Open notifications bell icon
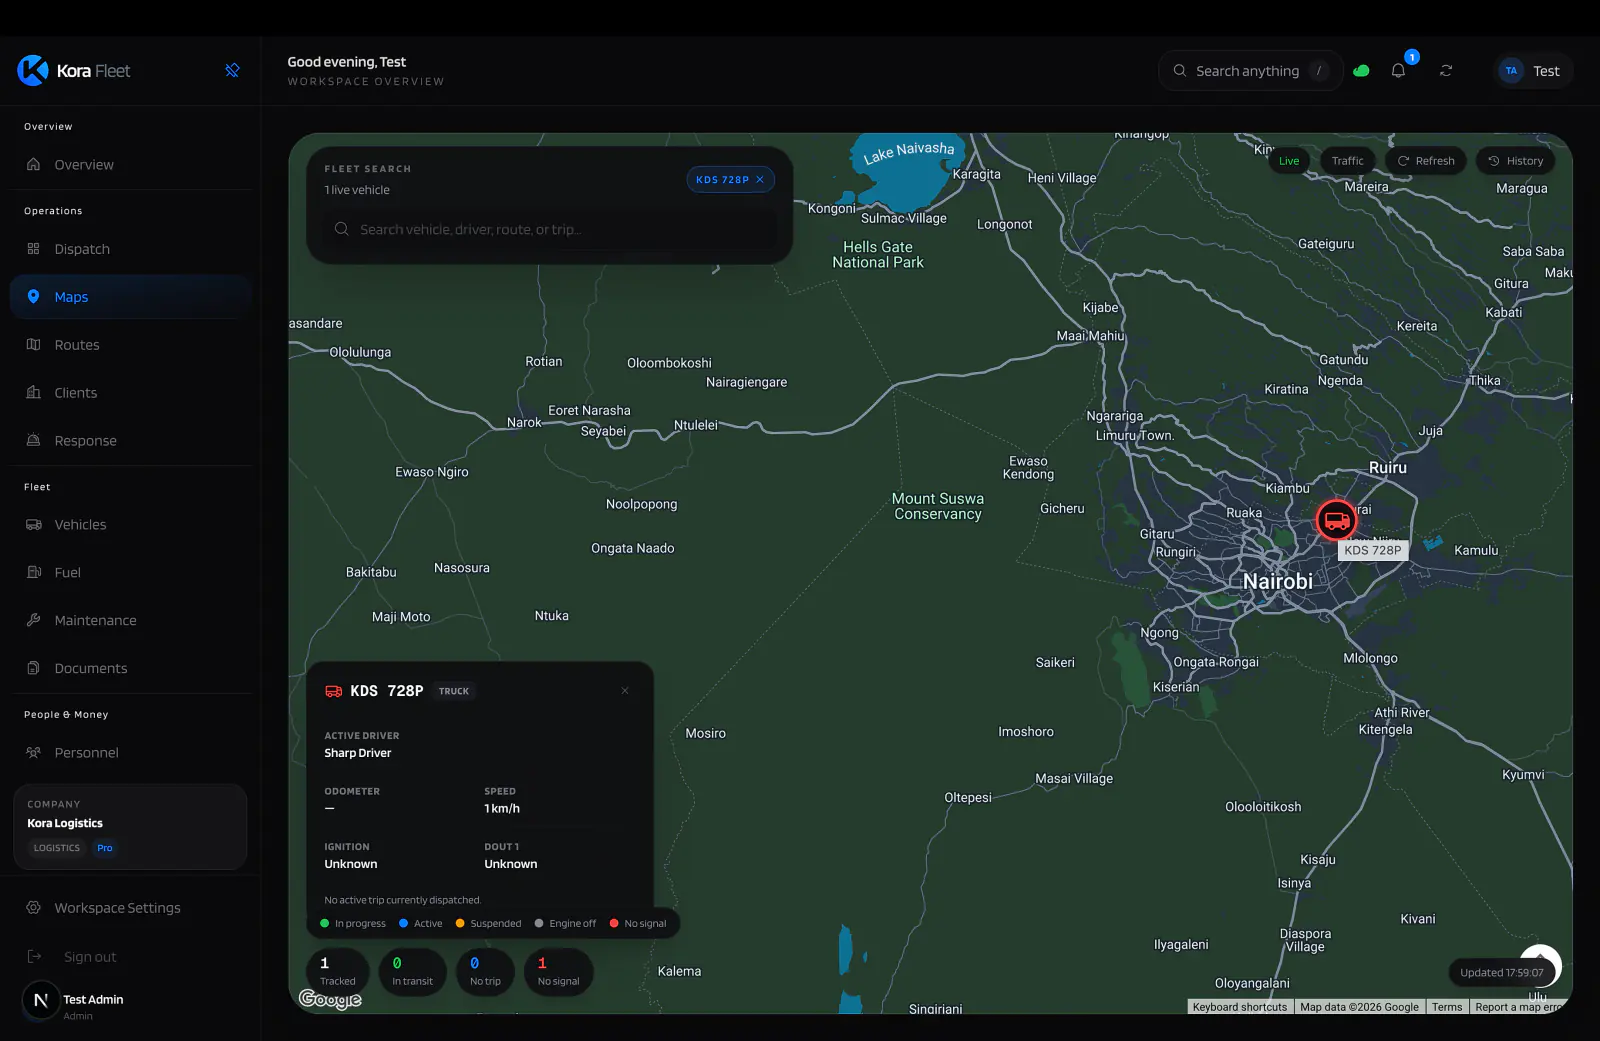The width and height of the screenshot is (1600, 1041). click(x=1398, y=71)
